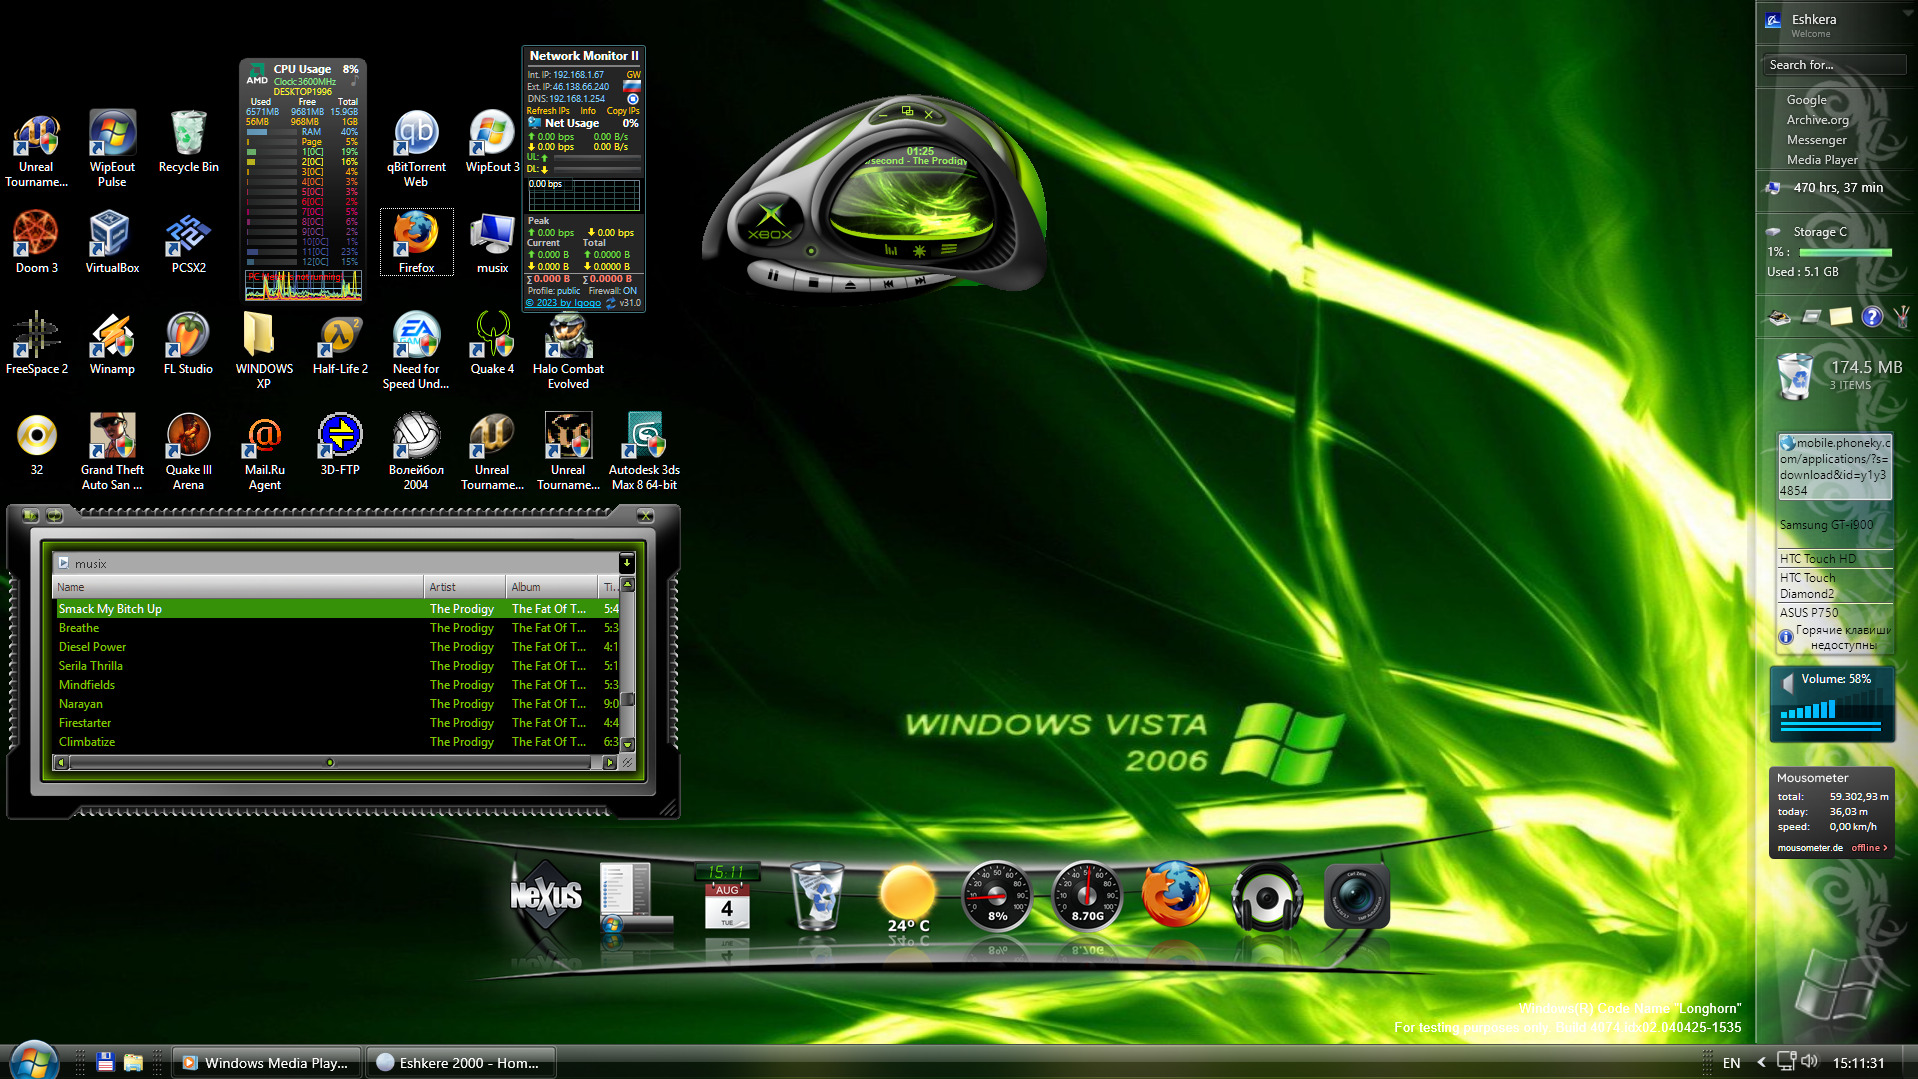This screenshot has width=1918, height=1079.
Task: Show hidden system tray icons
Action: pos(1761,1063)
